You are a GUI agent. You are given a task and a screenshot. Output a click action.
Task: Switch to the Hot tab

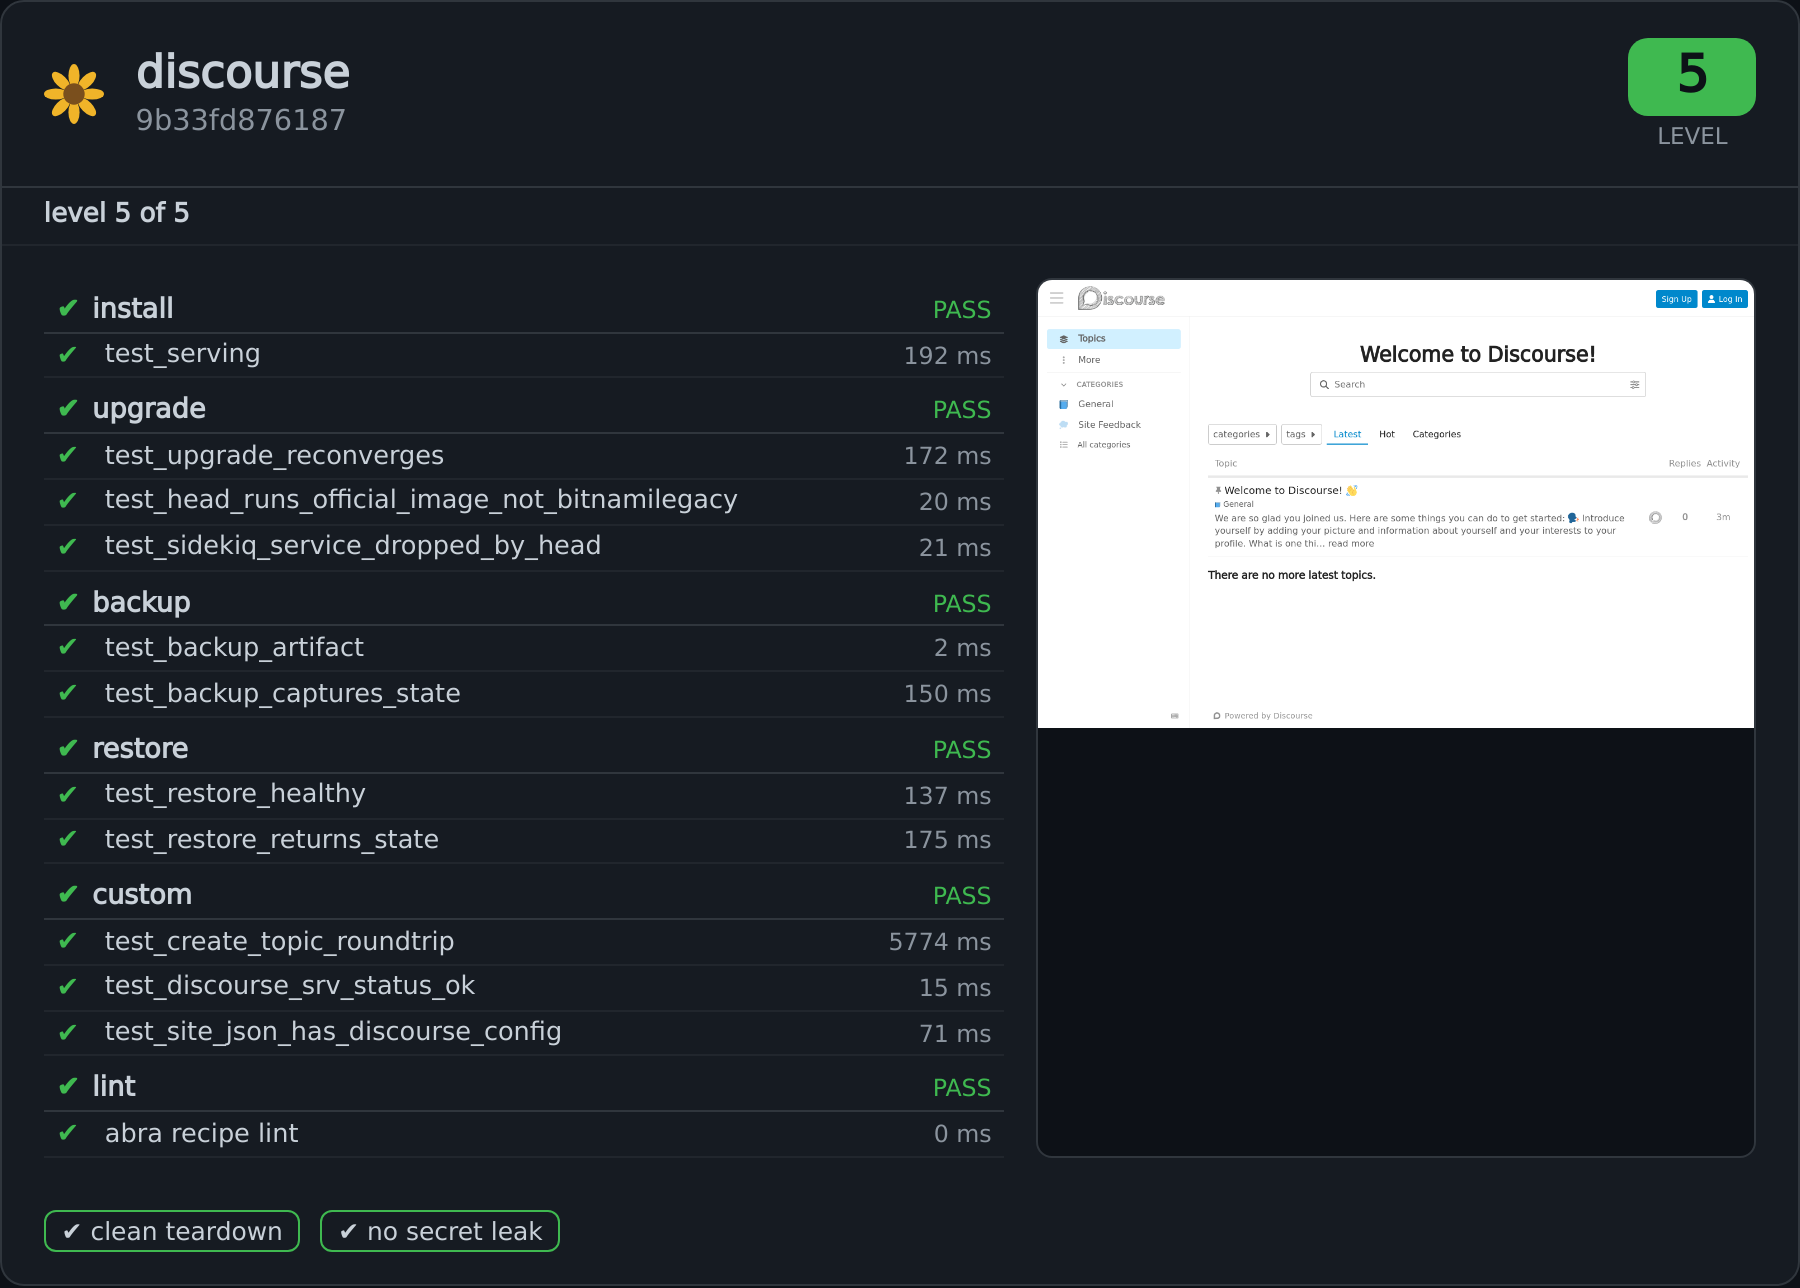pyautogui.click(x=1386, y=434)
